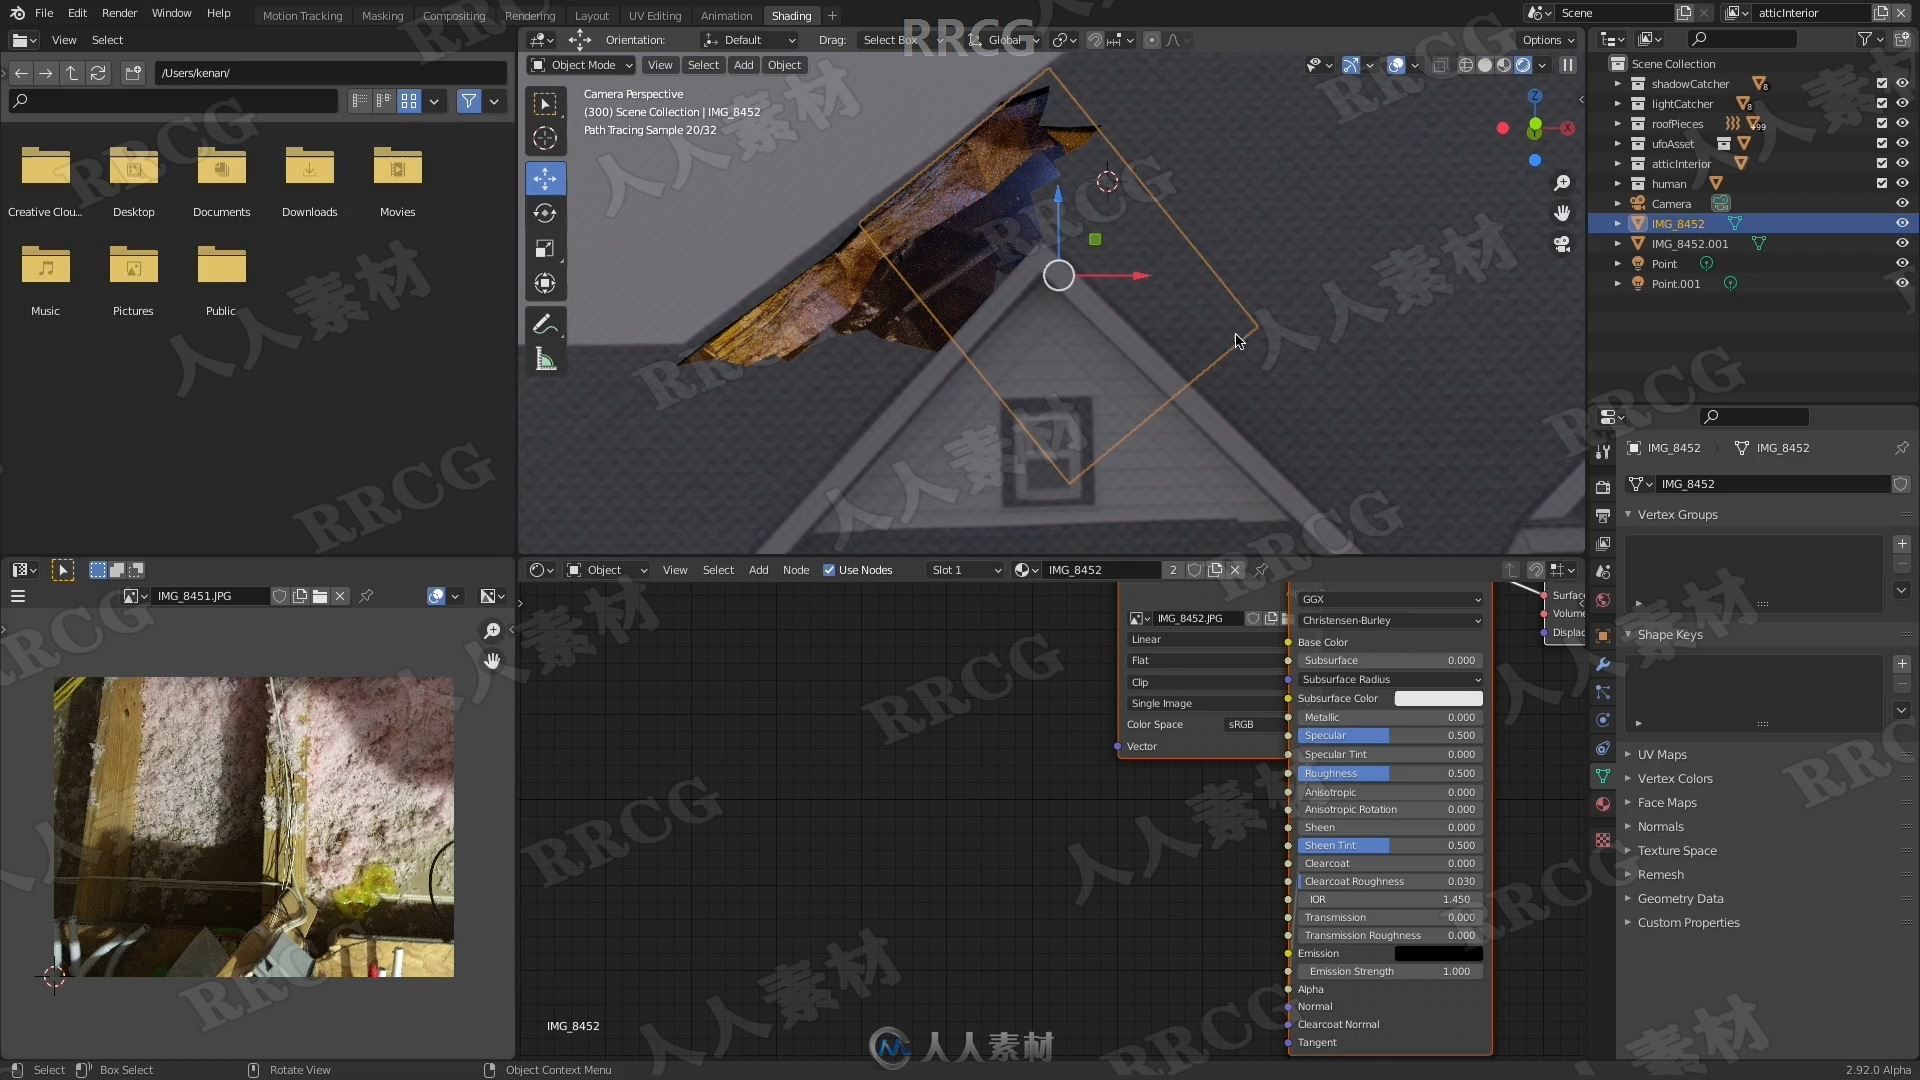Image resolution: width=1920 pixels, height=1080 pixels.
Task: Open the Options dropdown in viewport header
Action: (1548, 40)
